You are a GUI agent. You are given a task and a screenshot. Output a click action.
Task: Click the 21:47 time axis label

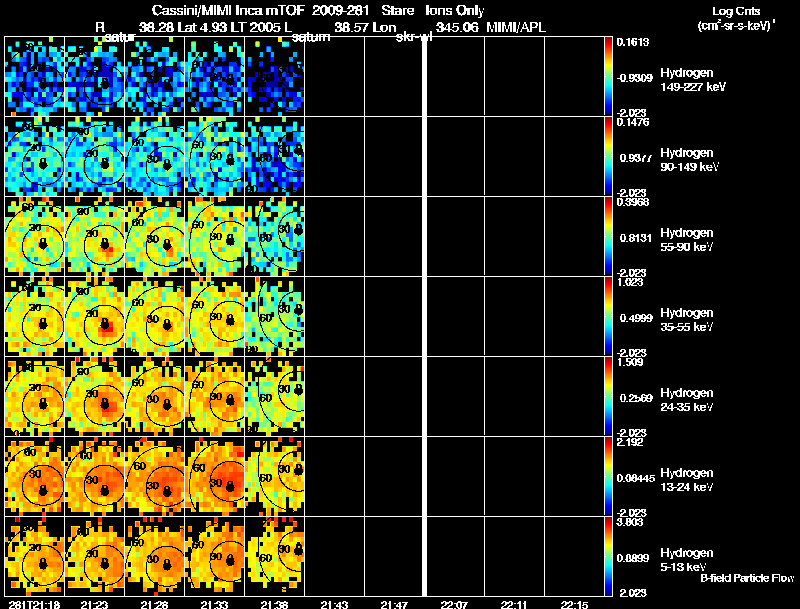click(x=394, y=605)
